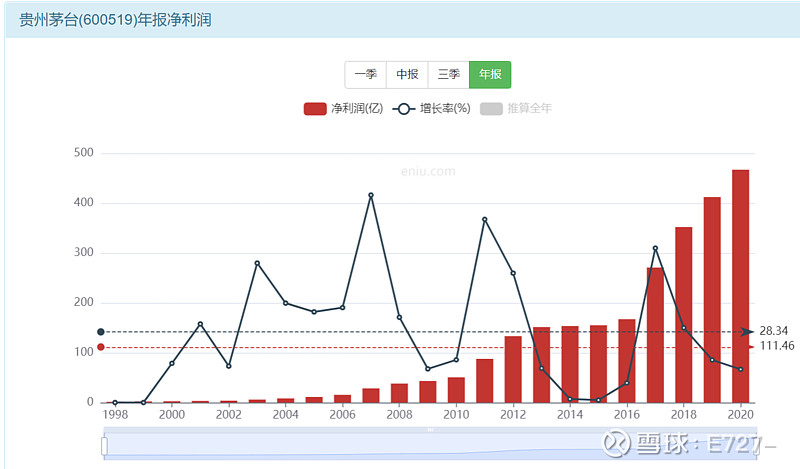Click the 2011 growth rate data point
Viewport: 800px width, 469px height.
(485, 219)
